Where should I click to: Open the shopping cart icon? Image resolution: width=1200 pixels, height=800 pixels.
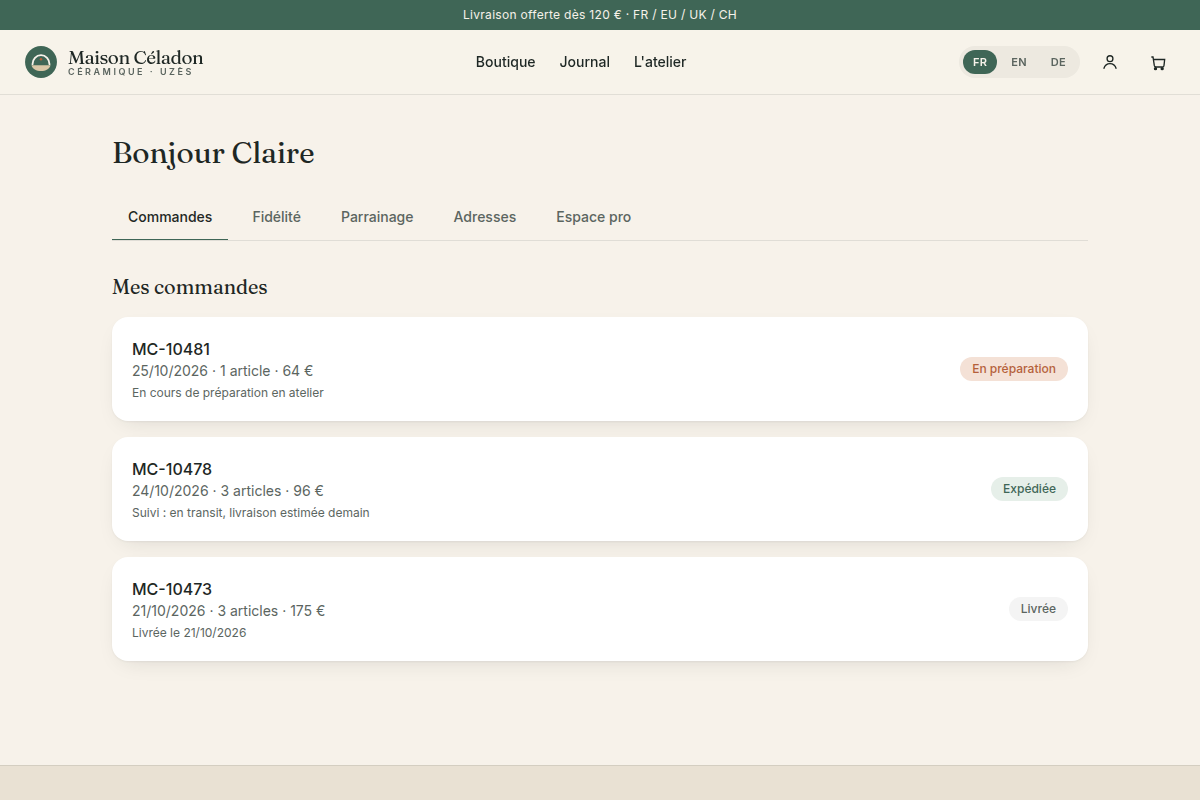point(1158,62)
